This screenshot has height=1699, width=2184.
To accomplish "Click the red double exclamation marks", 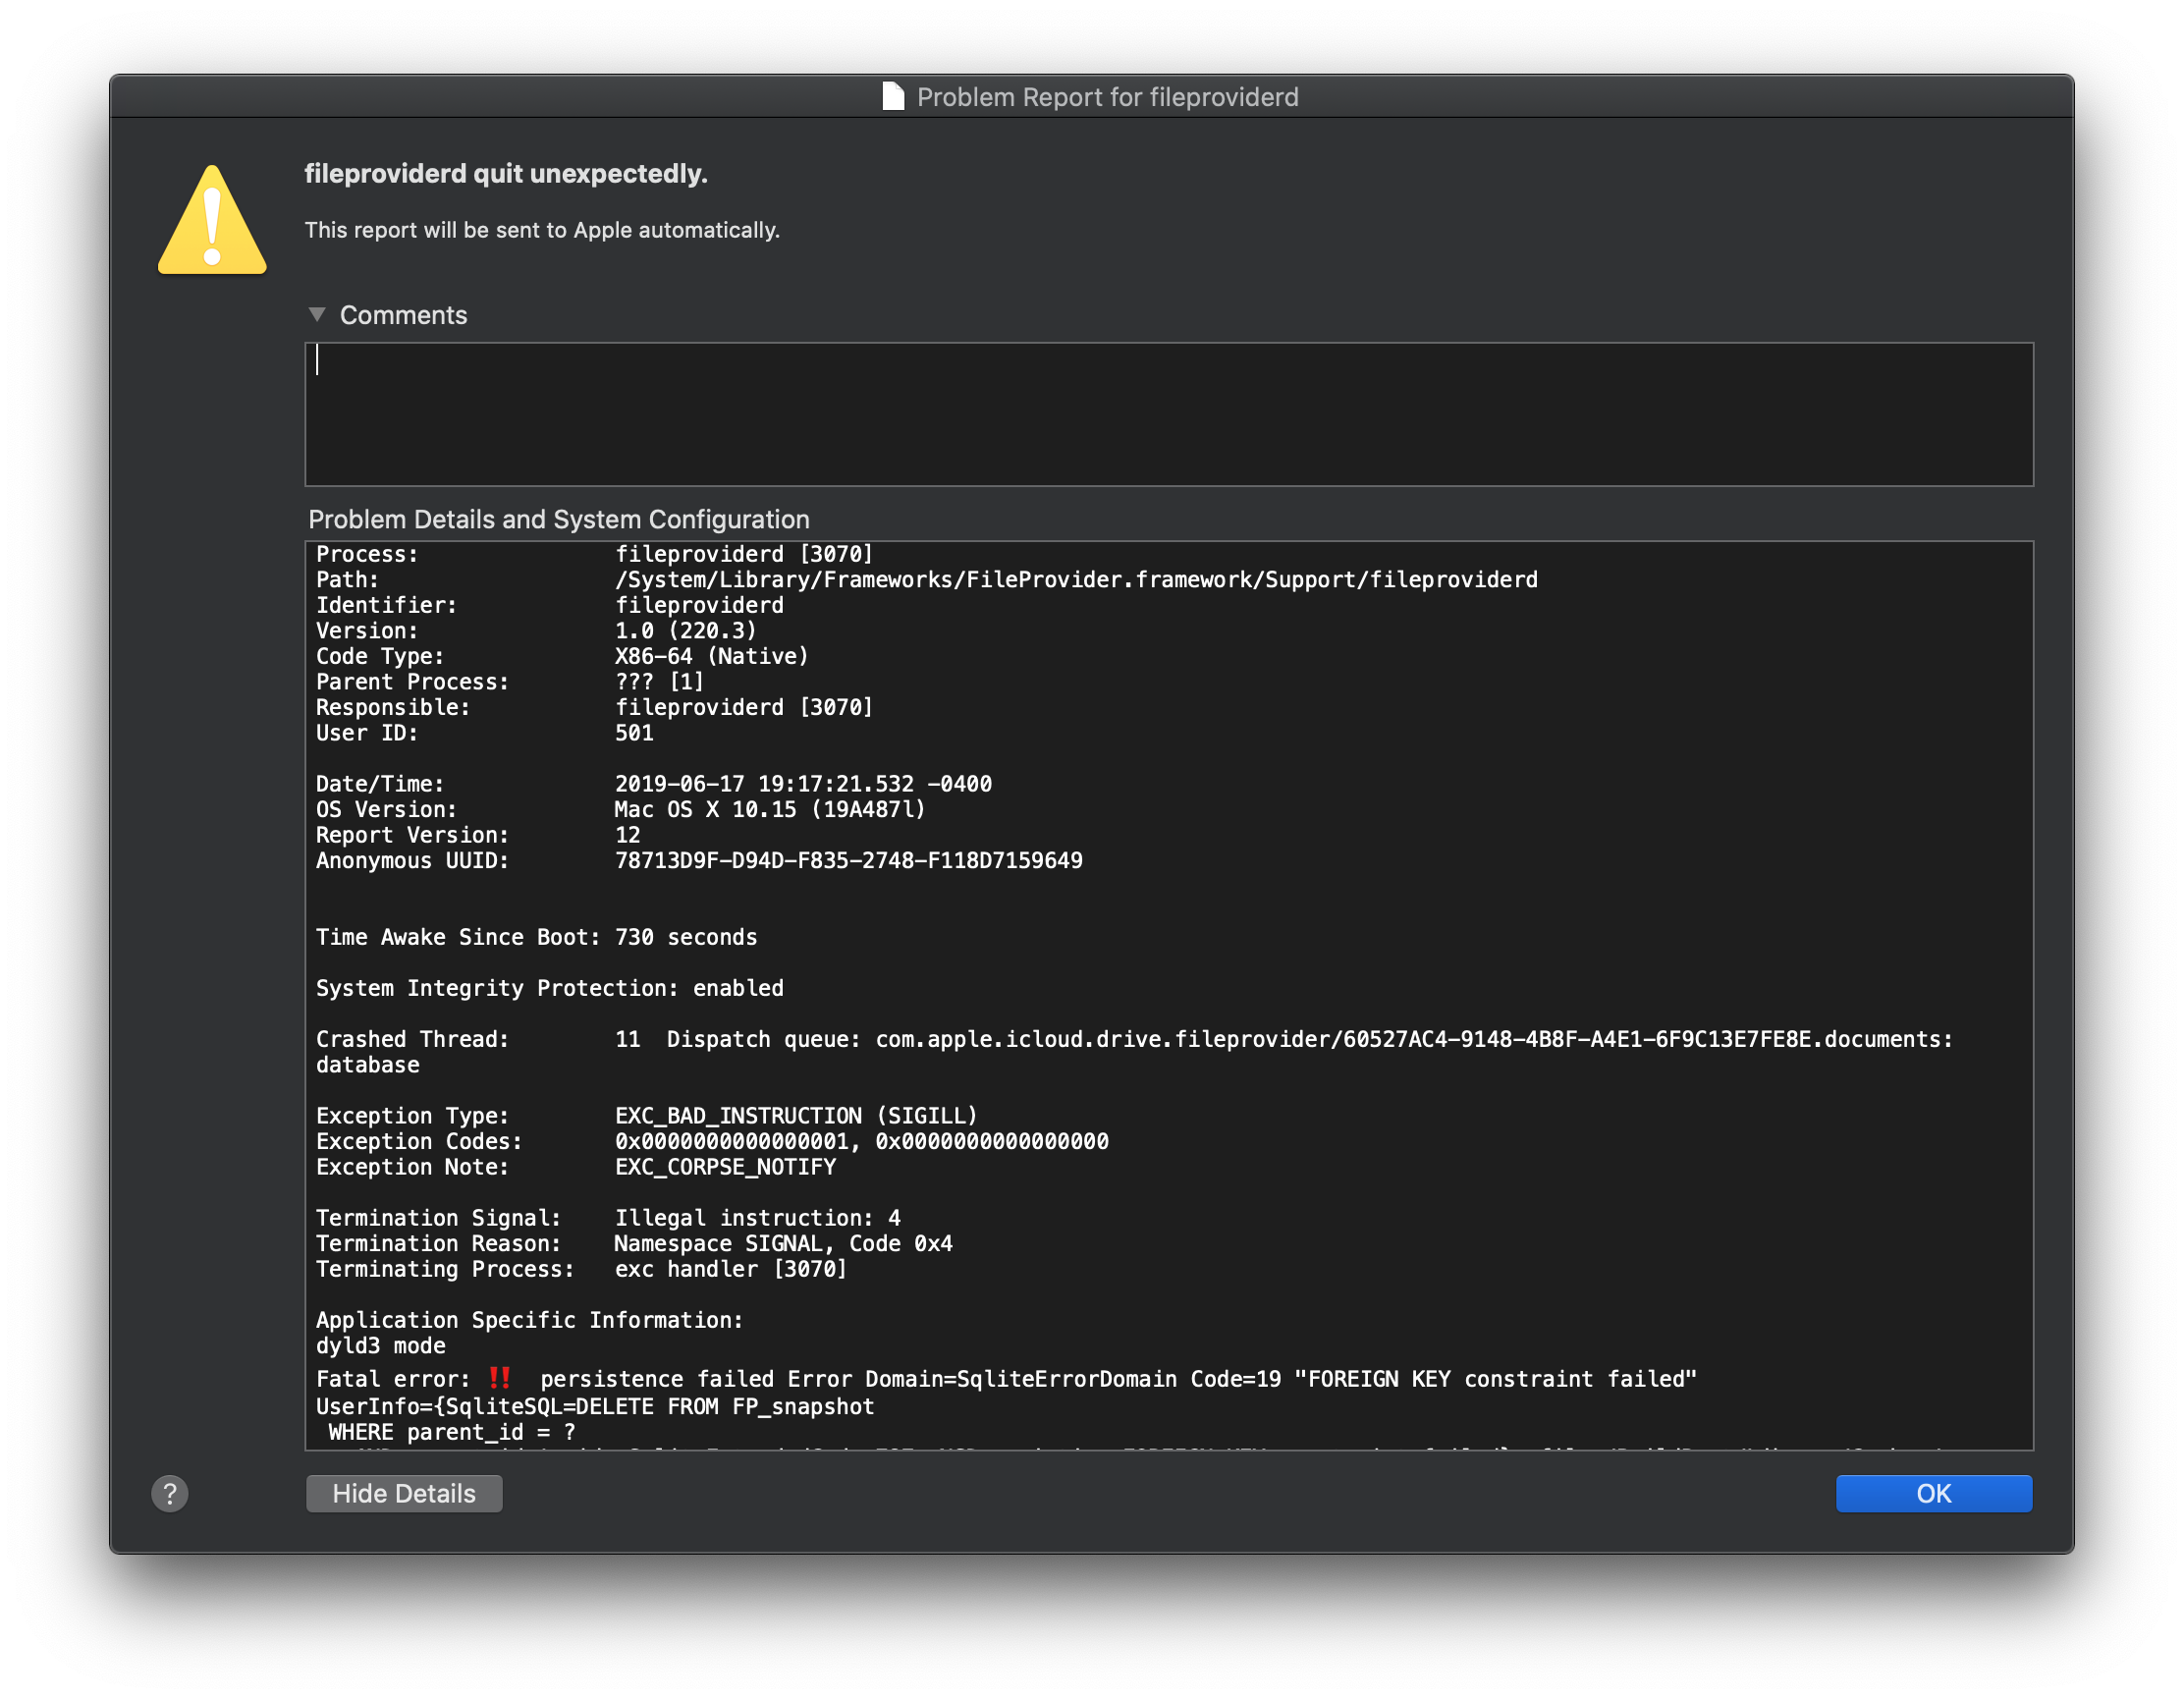I will tap(500, 1378).
